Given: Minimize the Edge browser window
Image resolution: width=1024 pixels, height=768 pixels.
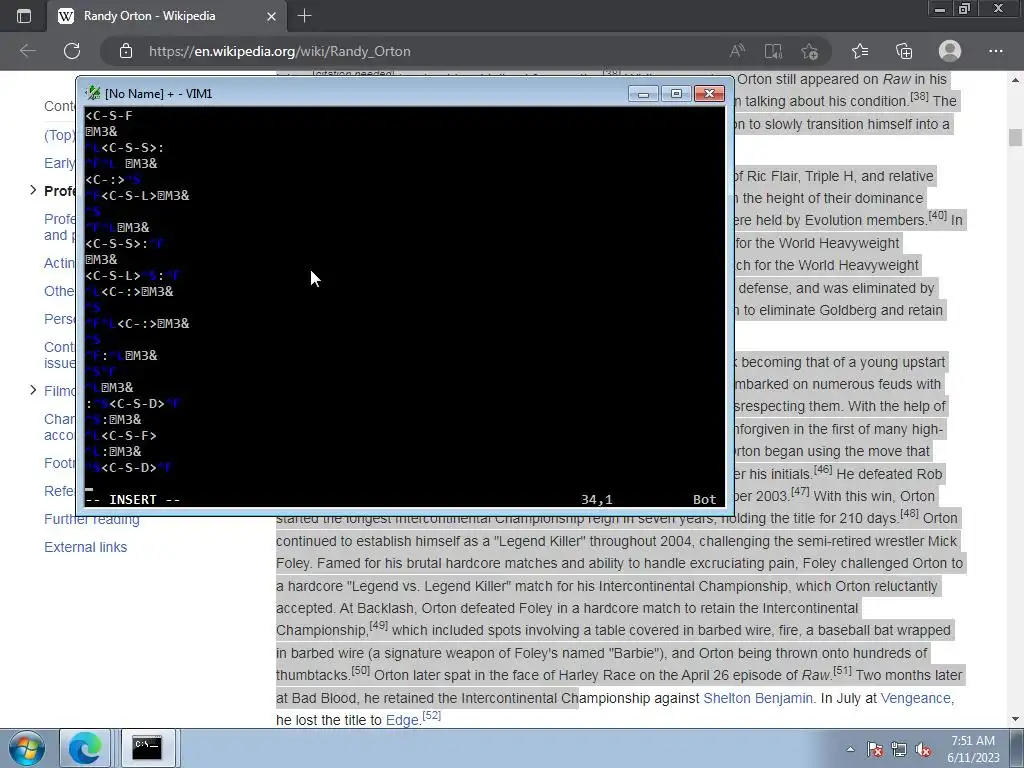Looking at the screenshot, I should click(939, 8).
